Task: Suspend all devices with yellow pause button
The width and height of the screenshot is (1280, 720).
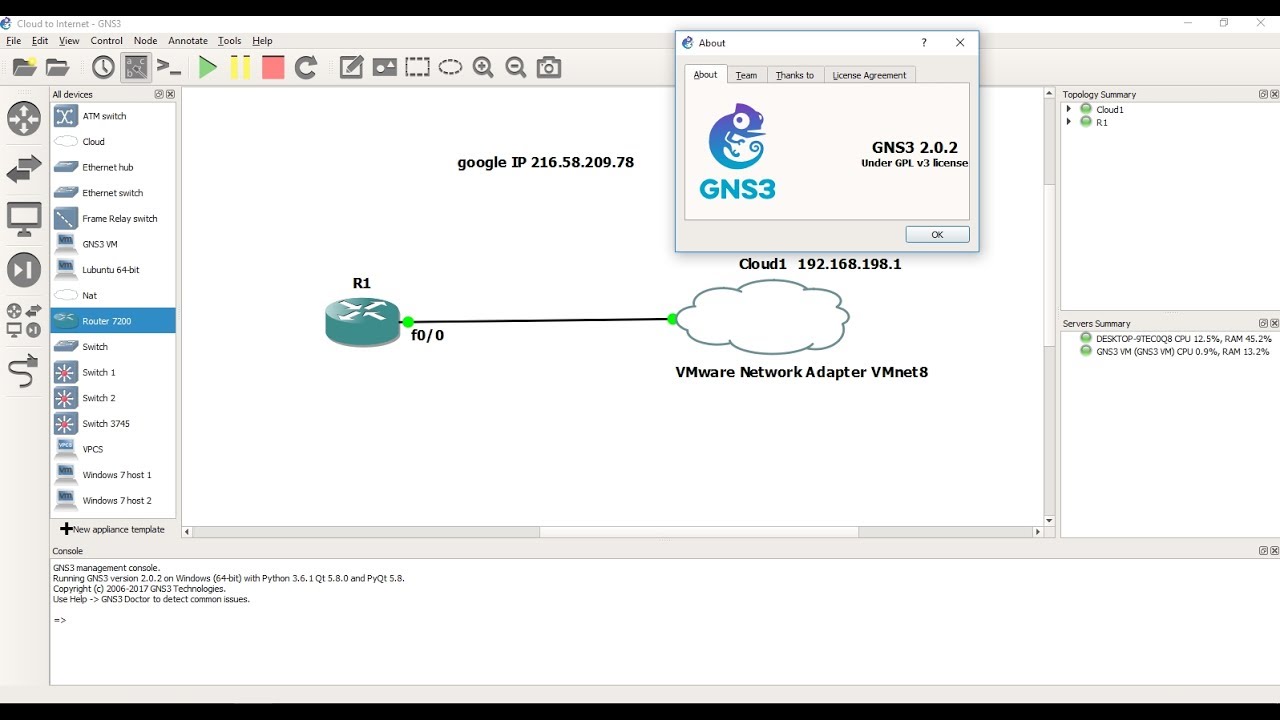Action: pos(240,67)
